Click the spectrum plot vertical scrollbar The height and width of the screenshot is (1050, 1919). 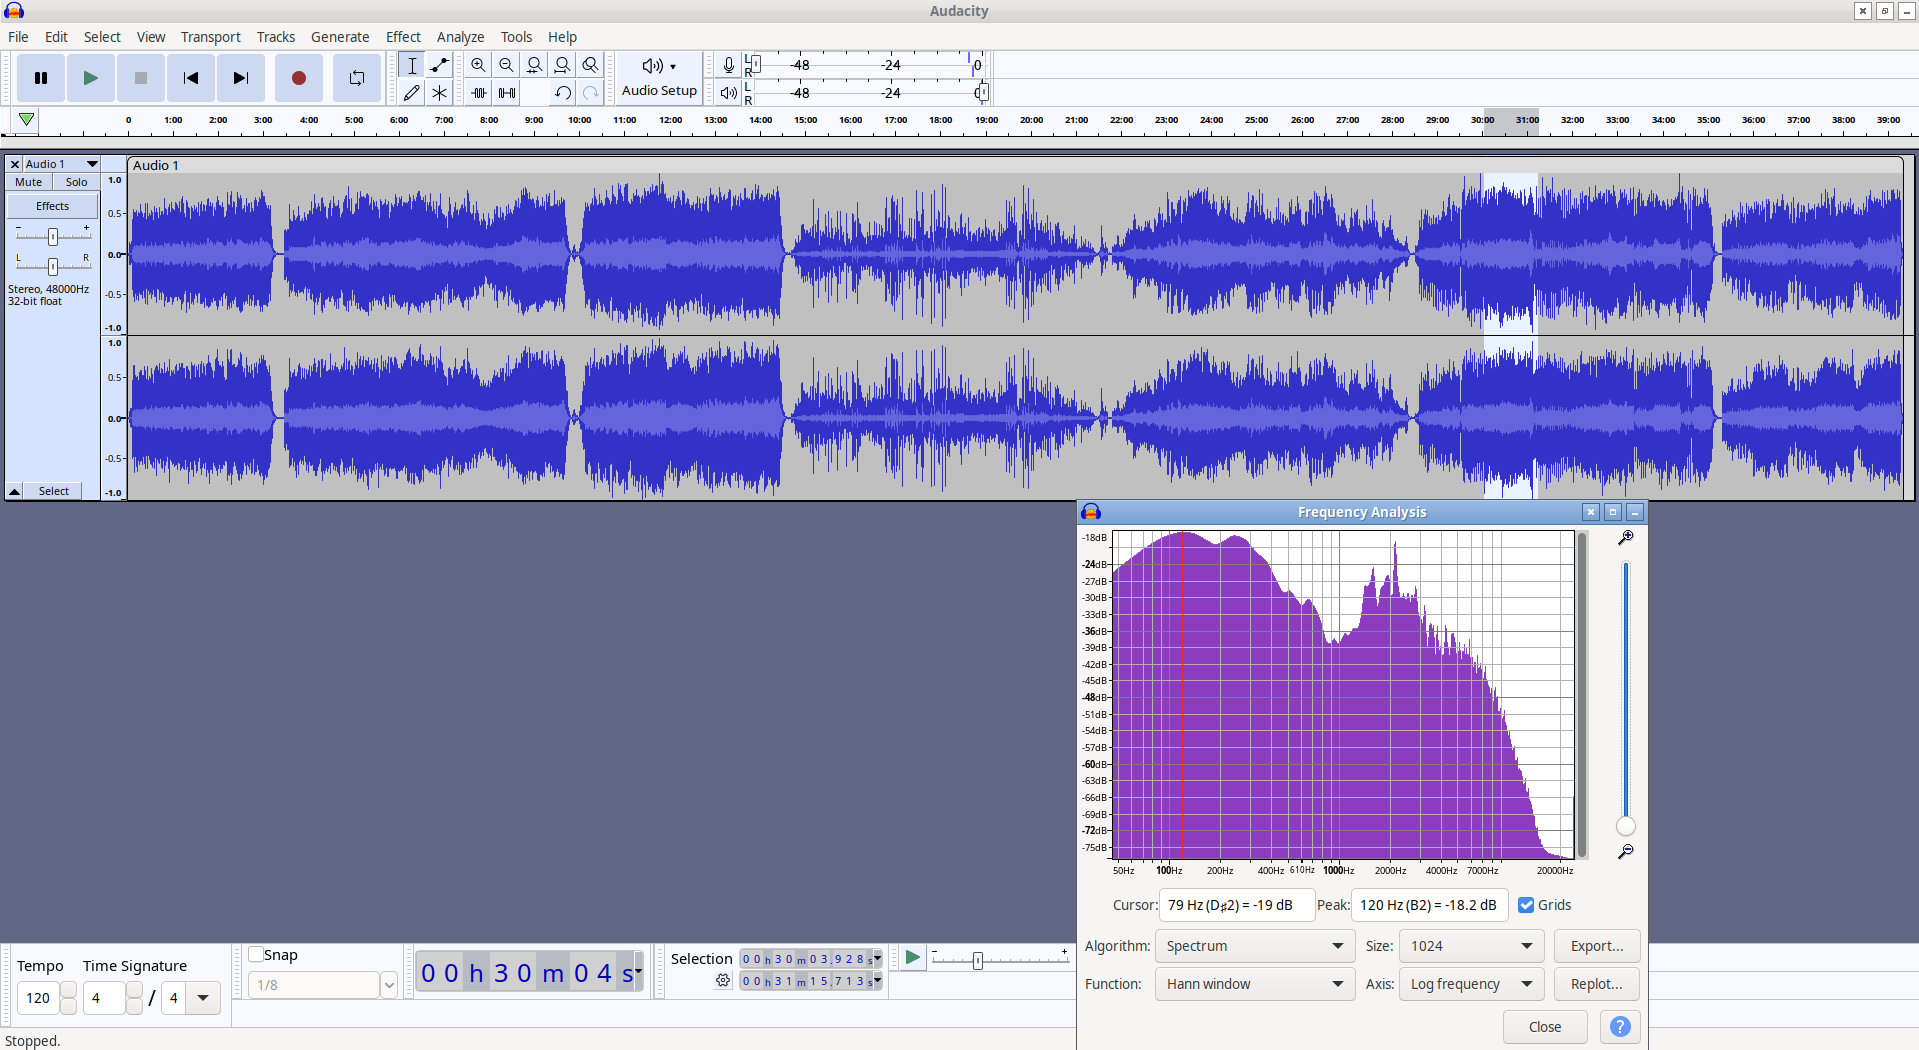(x=1582, y=695)
